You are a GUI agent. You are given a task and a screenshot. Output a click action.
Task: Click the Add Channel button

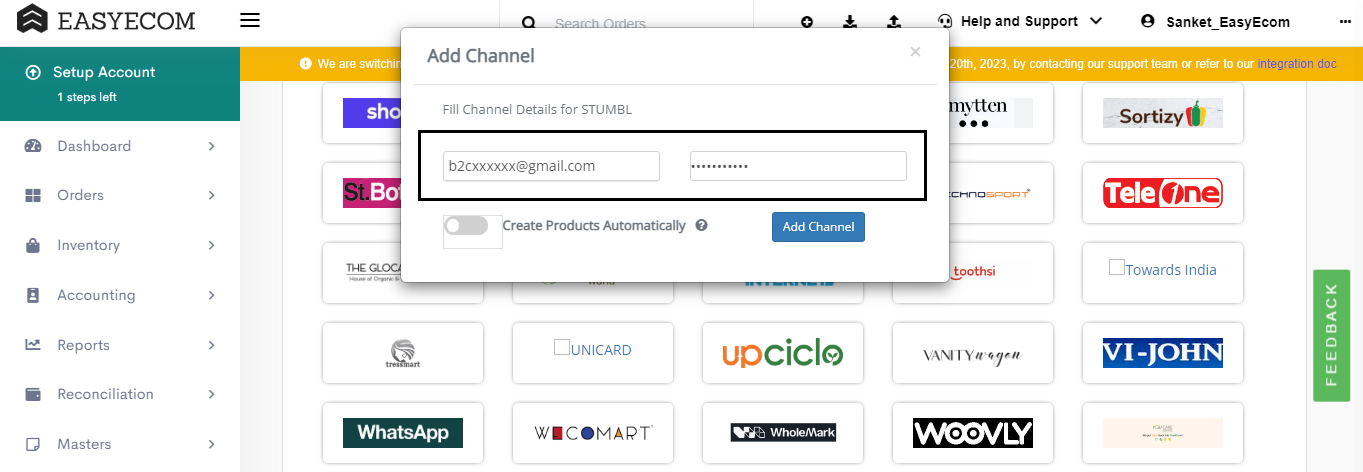click(x=818, y=227)
